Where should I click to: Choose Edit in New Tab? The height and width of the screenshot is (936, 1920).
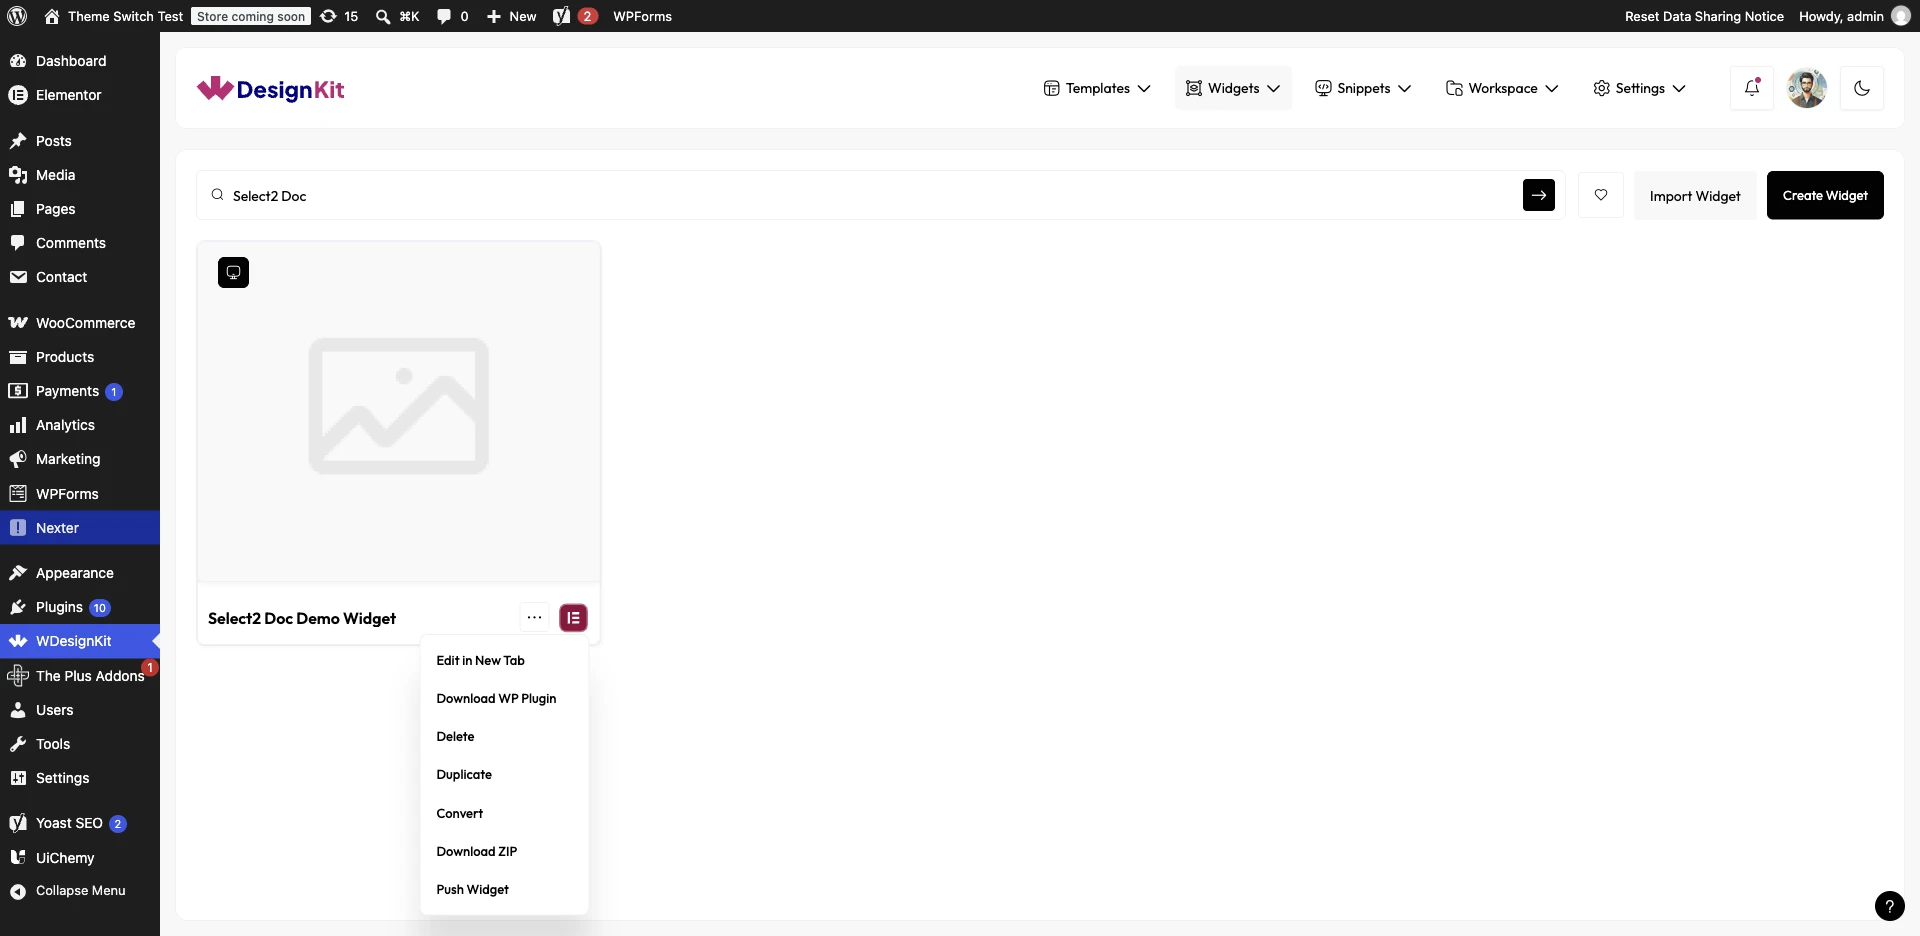[504, 661]
